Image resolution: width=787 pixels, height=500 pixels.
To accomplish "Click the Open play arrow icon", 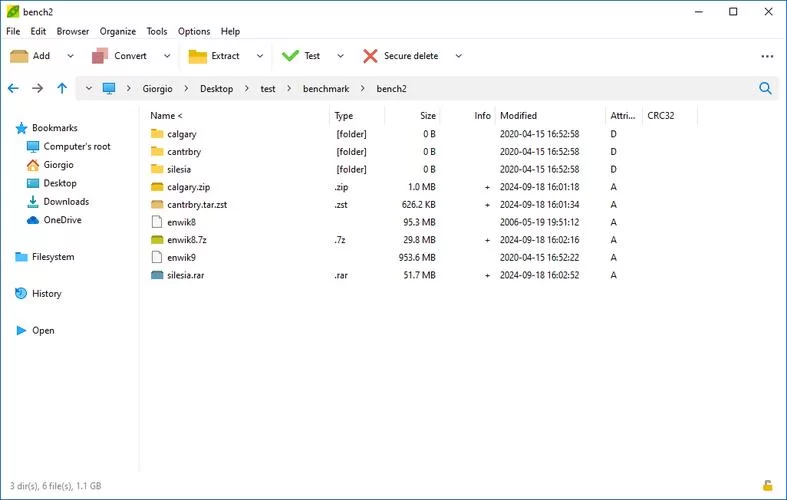I will 21,330.
